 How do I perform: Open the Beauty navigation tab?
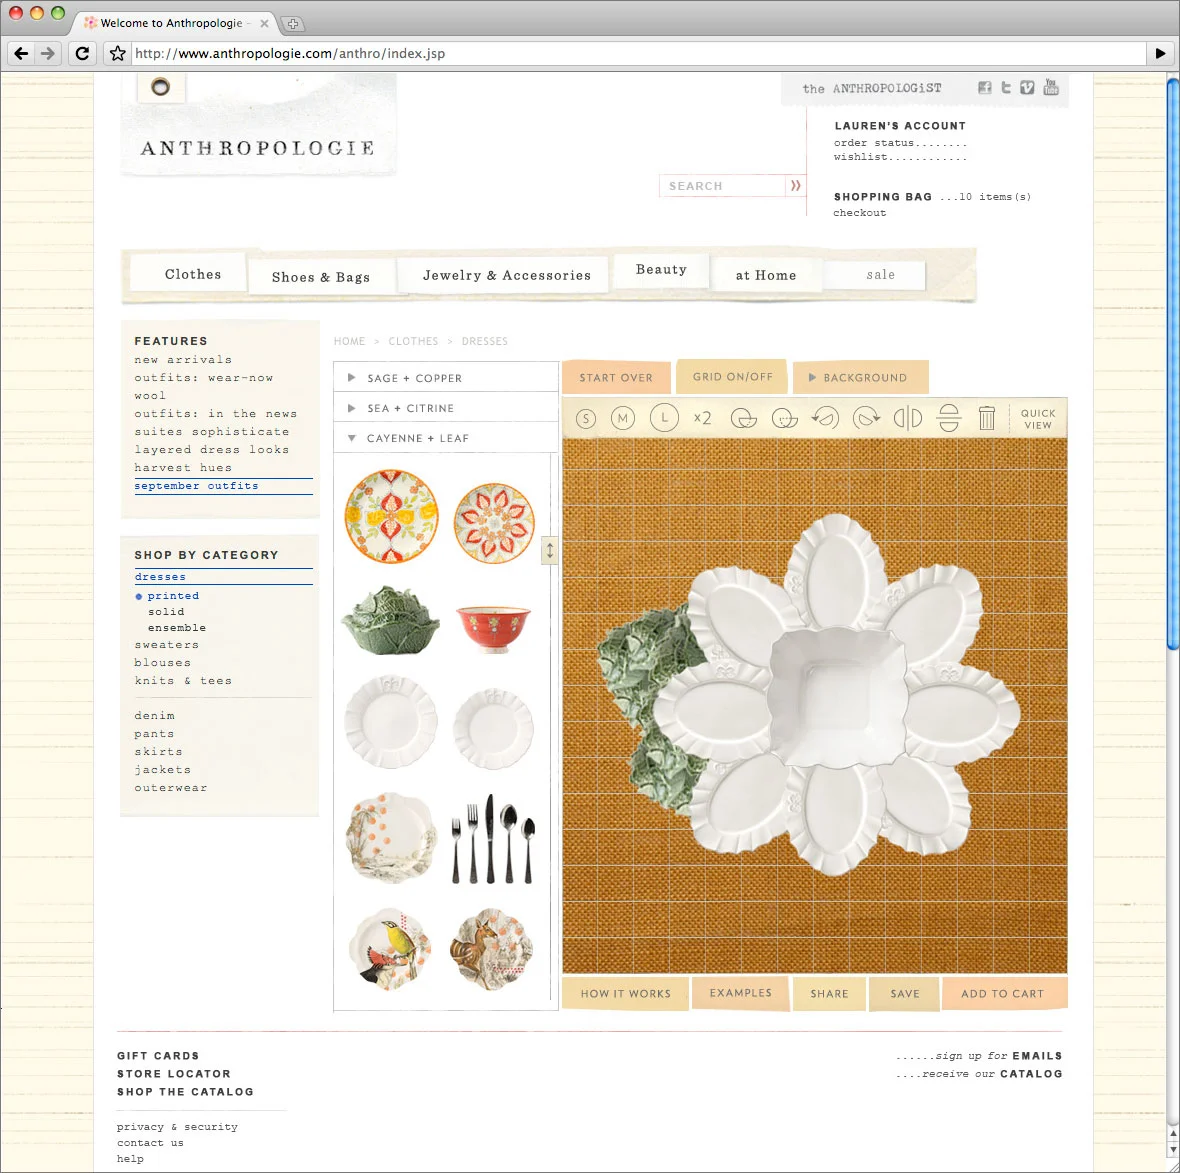click(x=661, y=269)
